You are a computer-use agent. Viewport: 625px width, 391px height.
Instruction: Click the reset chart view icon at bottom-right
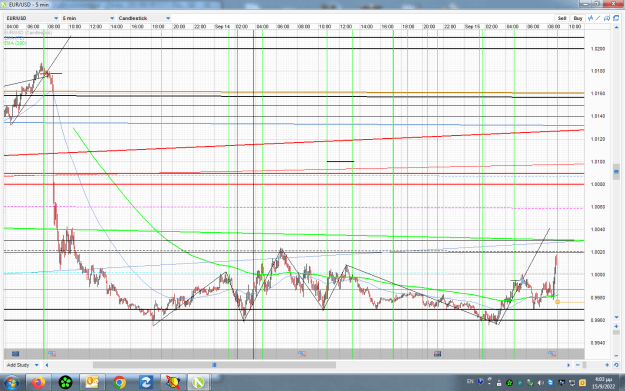[x=616, y=365]
